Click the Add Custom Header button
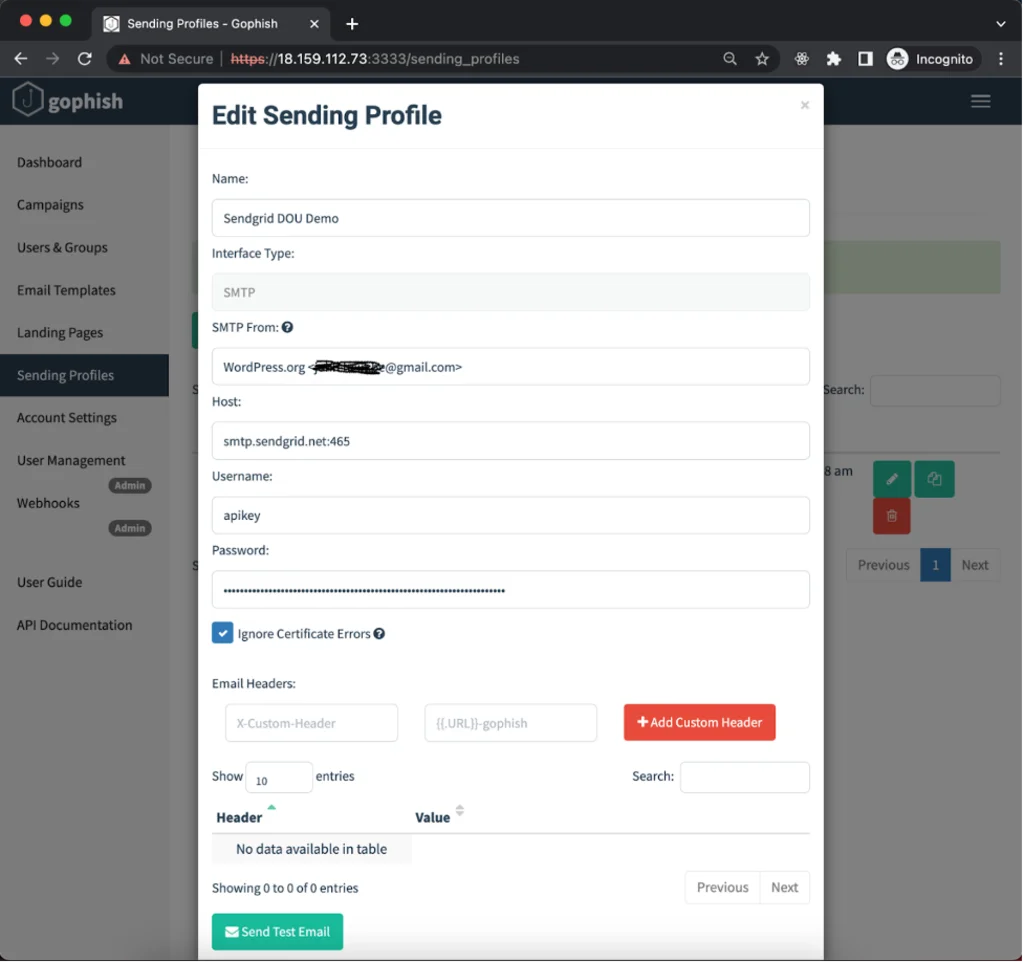Screen dimensions: 1024x962 pos(699,722)
